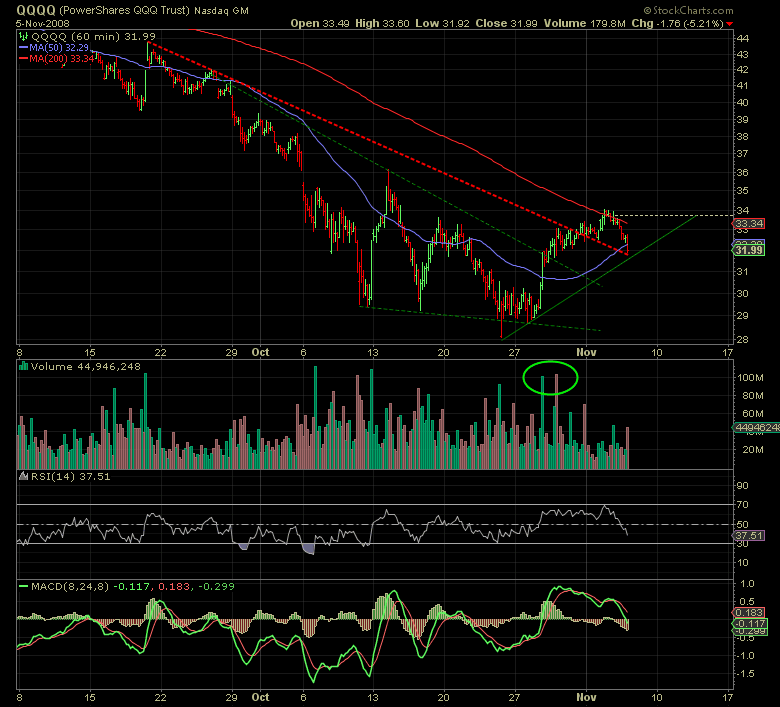Screen dimensions: 780x707
Task: Click the Open 33.49 value
Action: tap(320, 23)
